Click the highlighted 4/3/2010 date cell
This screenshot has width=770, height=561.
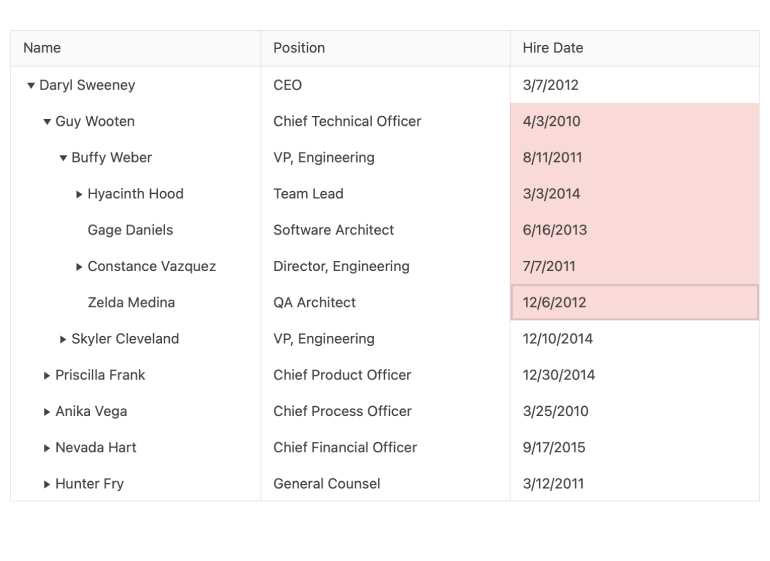[634, 121]
